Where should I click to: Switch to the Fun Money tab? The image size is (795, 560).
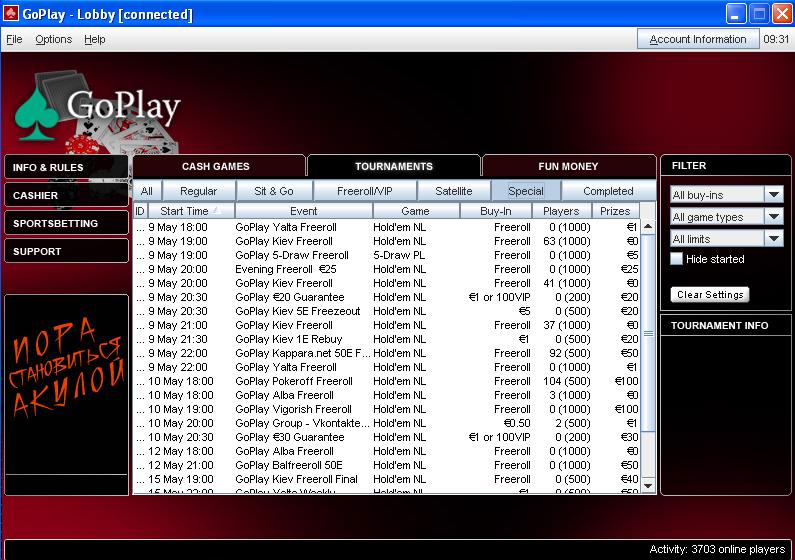tap(568, 166)
